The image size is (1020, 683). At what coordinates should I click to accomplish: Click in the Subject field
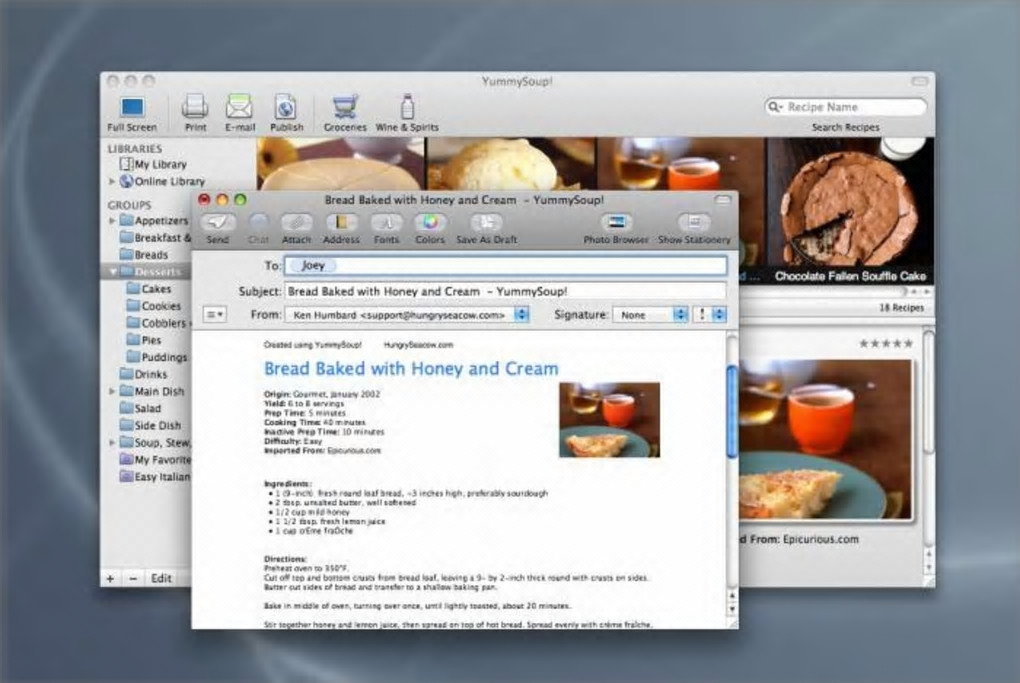click(505, 291)
